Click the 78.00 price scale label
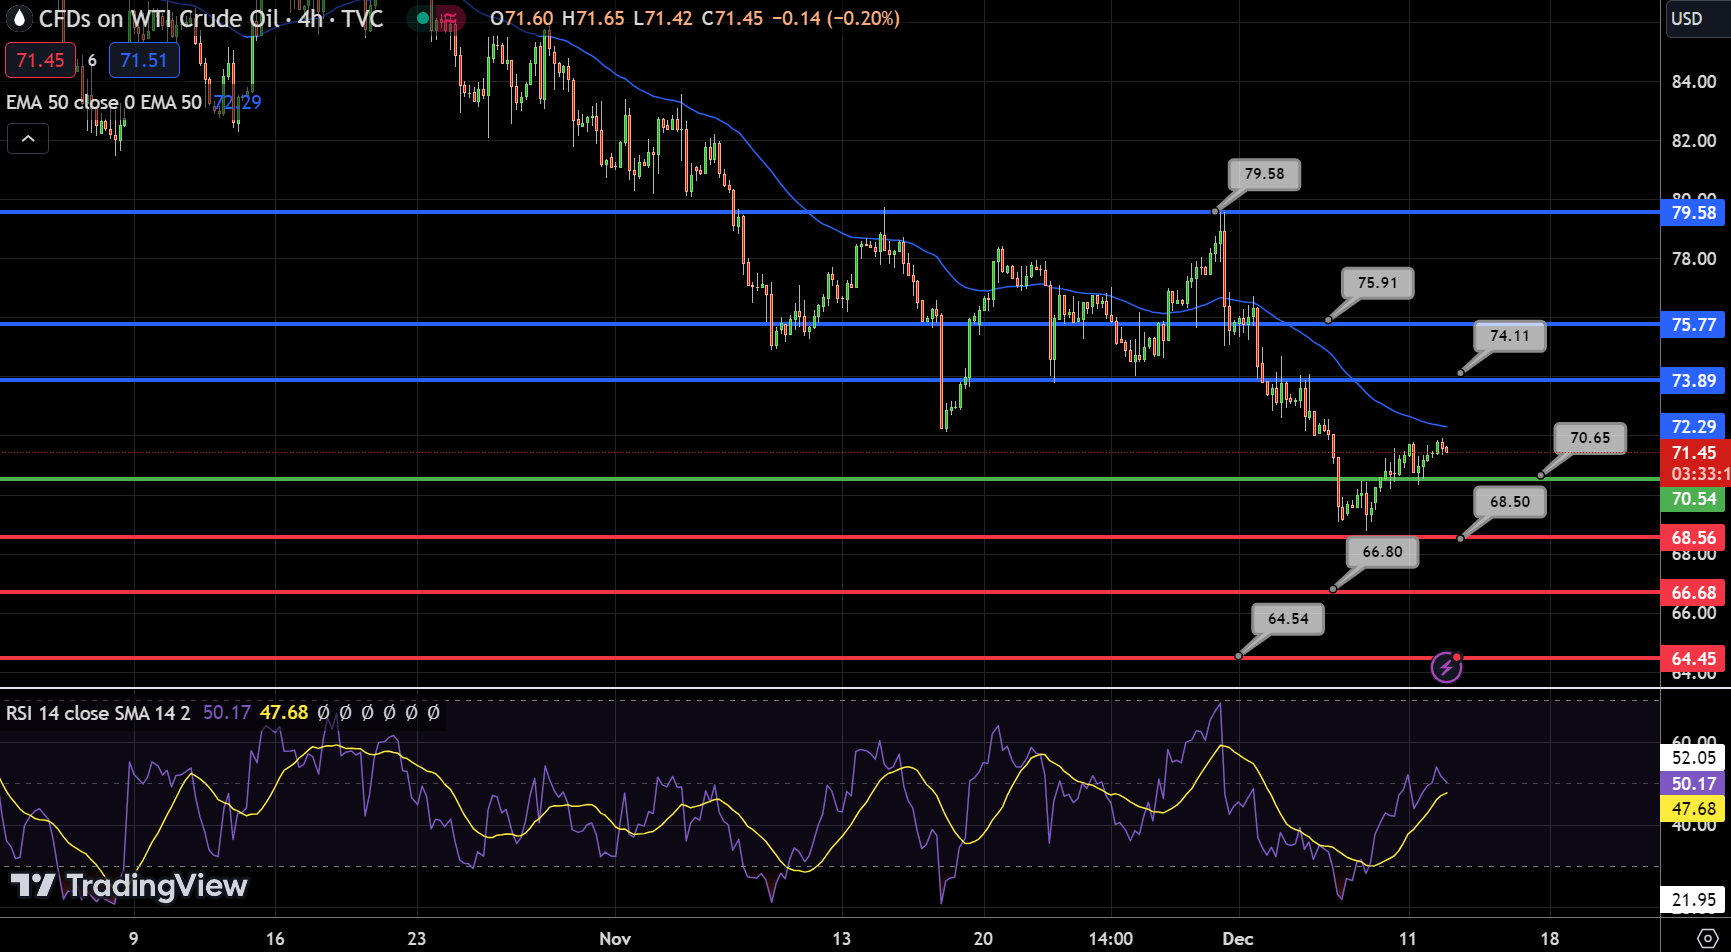This screenshot has width=1731, height=952. pyautogui.click(x=1694, y=259)
